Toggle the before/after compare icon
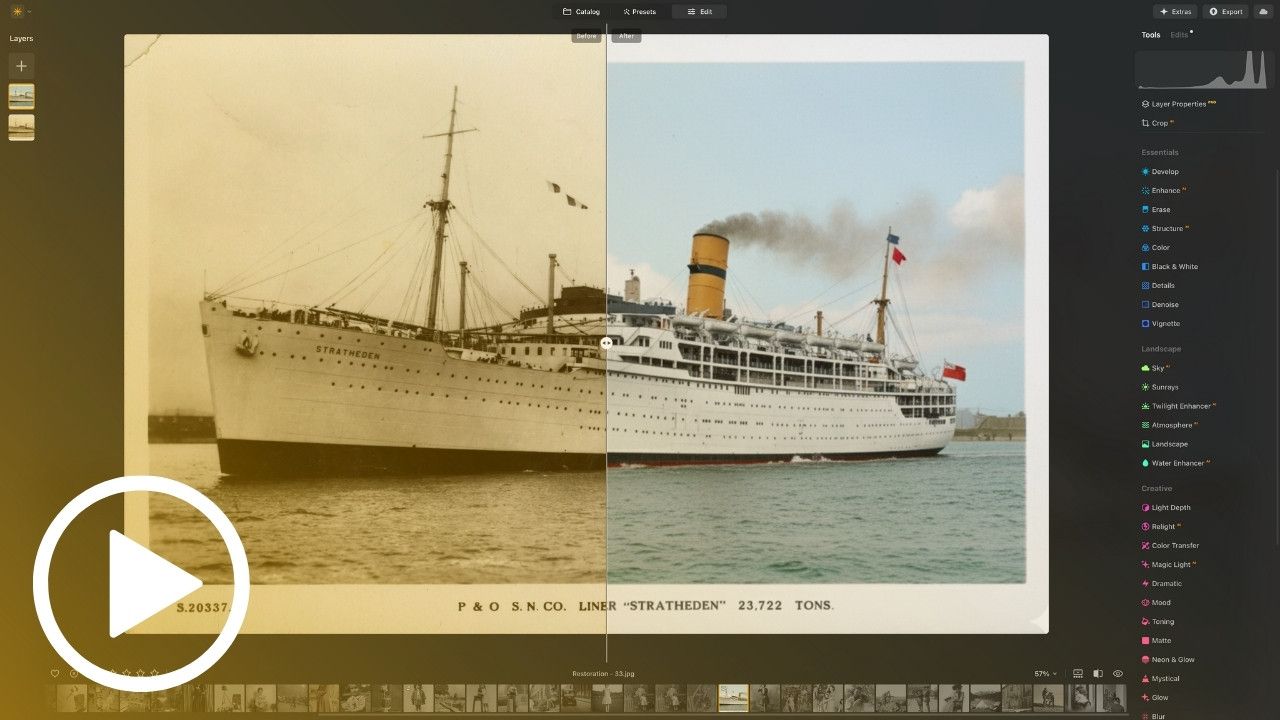Viewport: 1280px width, 720px height. [x=1098, y=674]
